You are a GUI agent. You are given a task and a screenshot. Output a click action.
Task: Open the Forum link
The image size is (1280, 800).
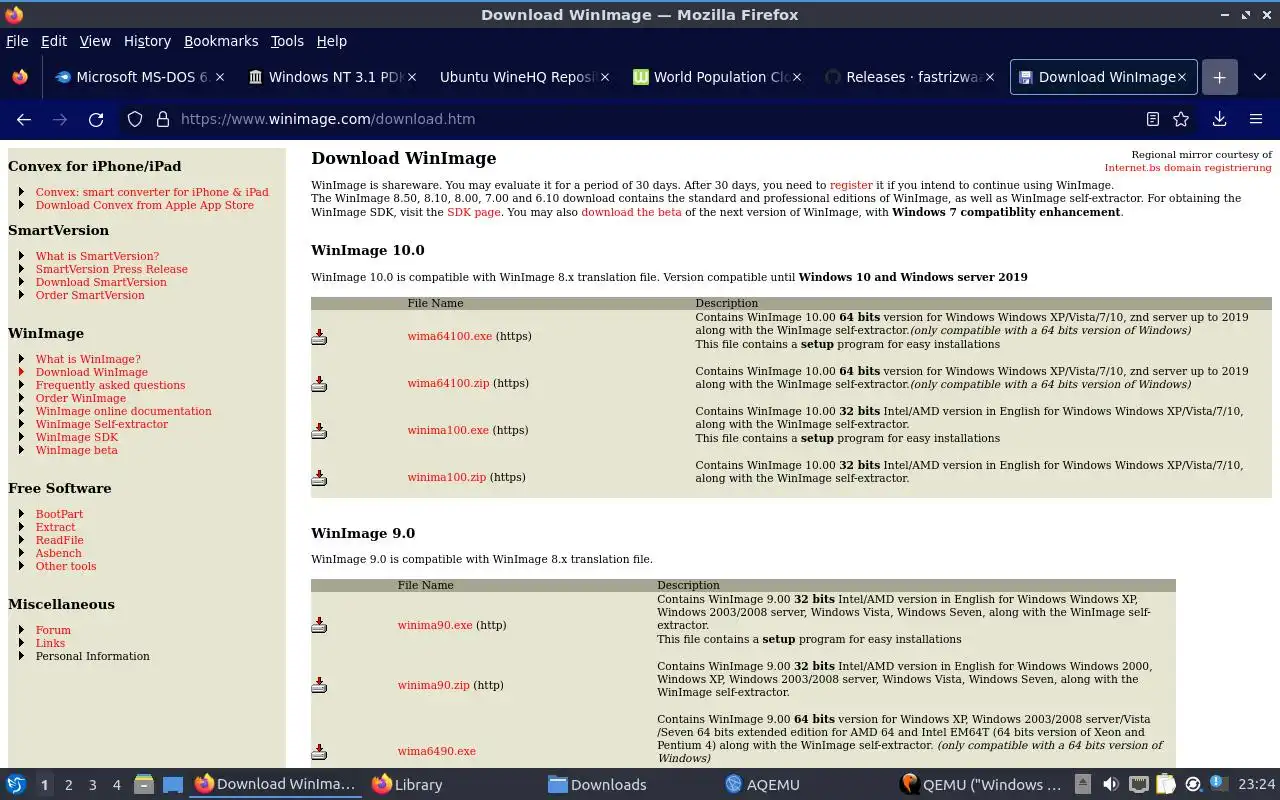click(53, 630)
